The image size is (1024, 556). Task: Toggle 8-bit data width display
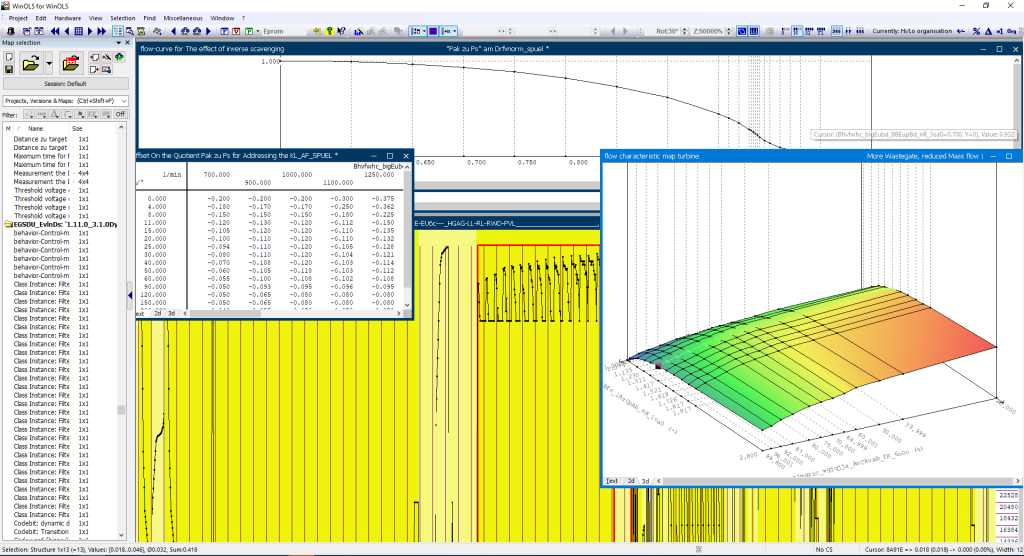(x=784, y=31)
